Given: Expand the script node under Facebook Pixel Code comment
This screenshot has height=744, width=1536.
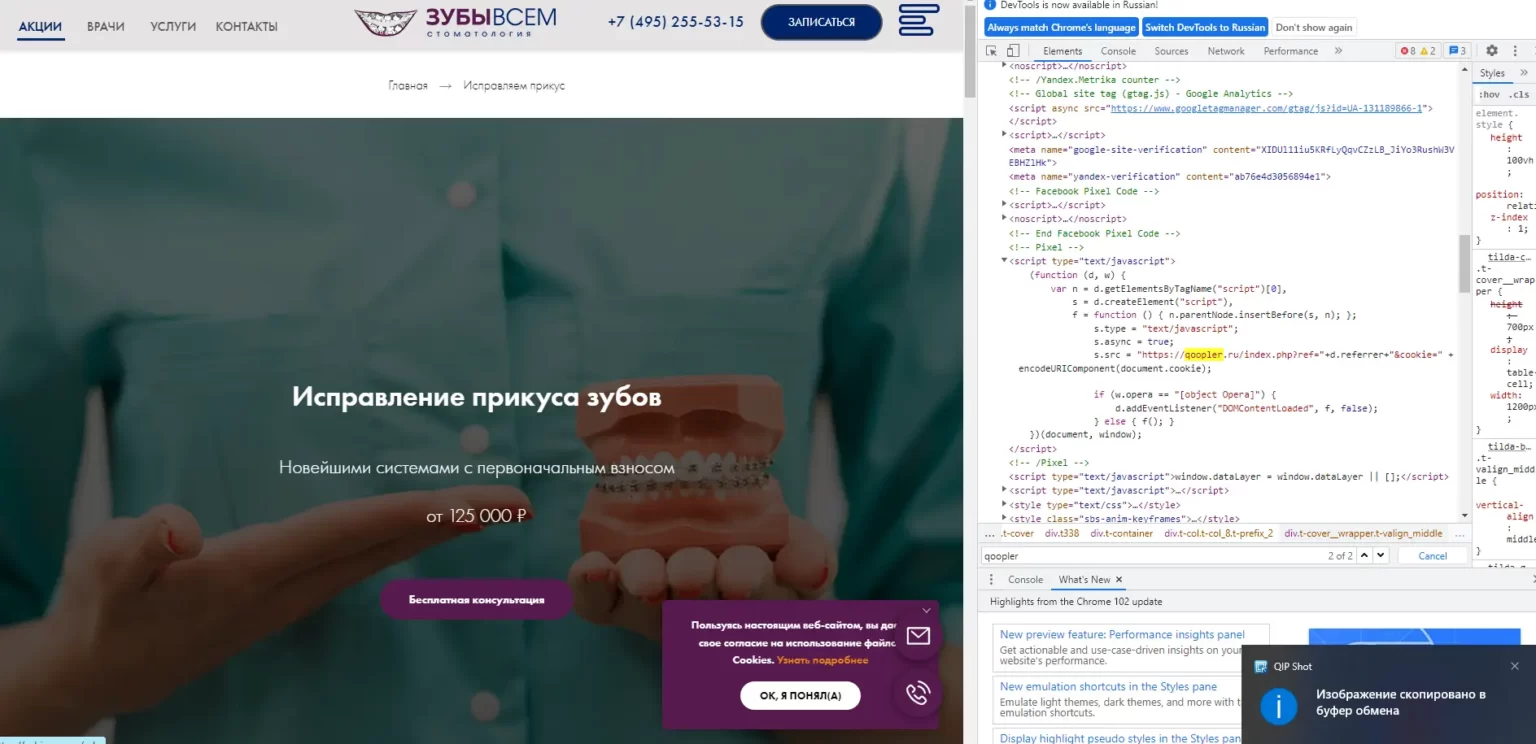Looking at the screenshot, I should tap(1005, 205).
